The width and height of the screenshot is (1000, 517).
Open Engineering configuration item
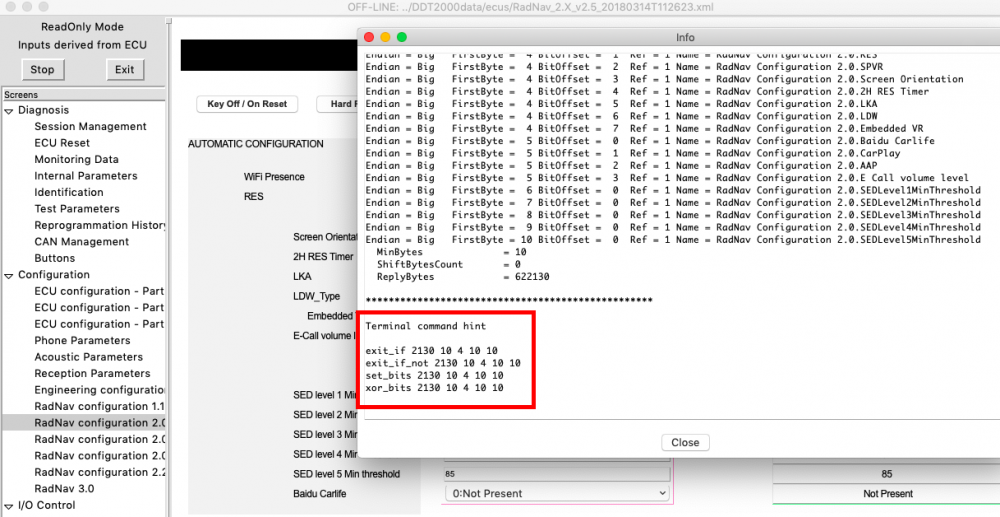tap(99, 390)
